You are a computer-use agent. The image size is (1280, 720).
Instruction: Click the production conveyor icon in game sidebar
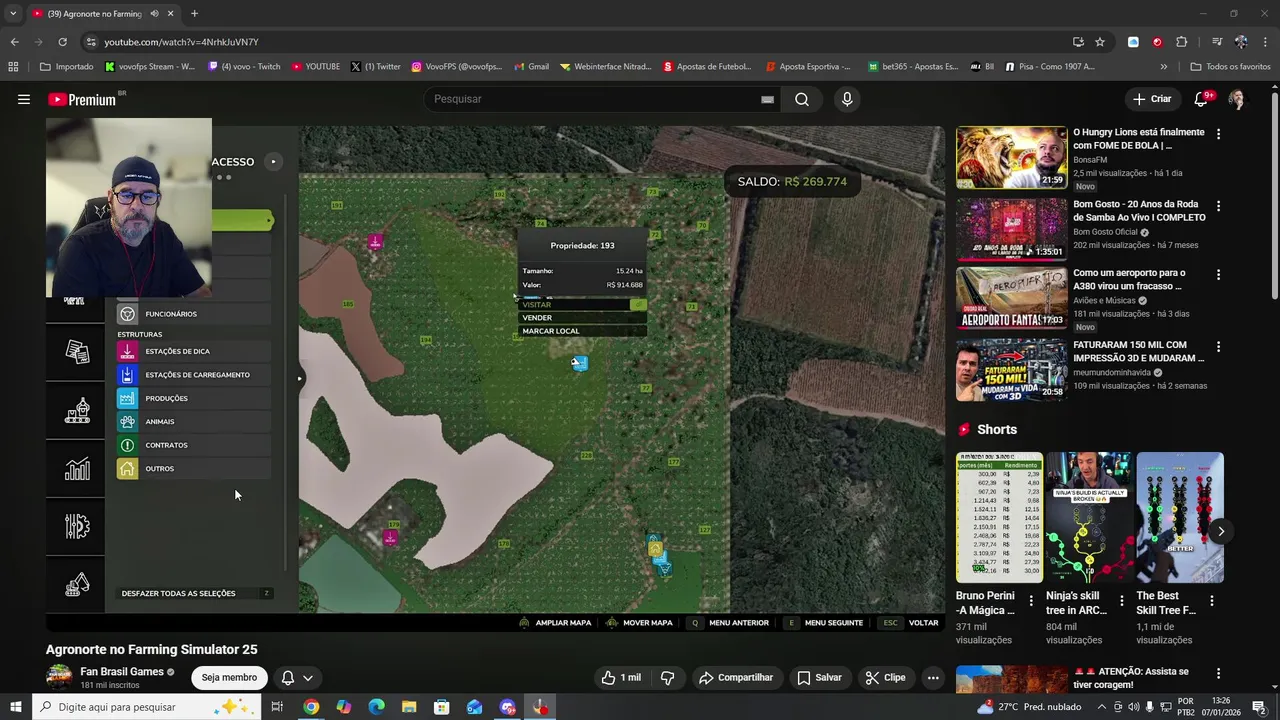tap(77, 411)
